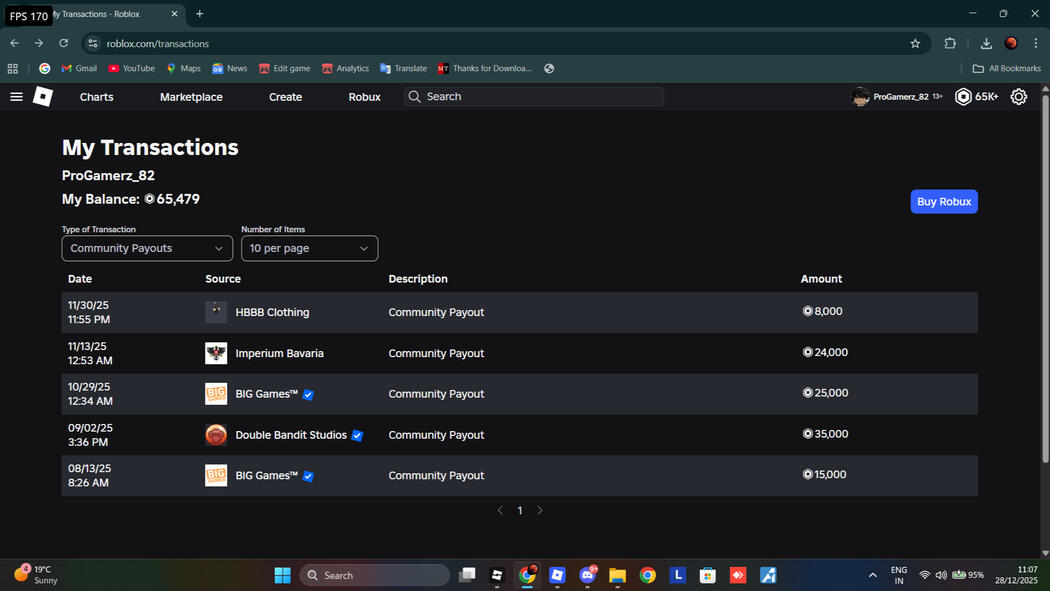Expand the Number of Items dropdown
The height and width of the screenshot is (591, 1050).
pyautogui.click(x=309, y=248)
